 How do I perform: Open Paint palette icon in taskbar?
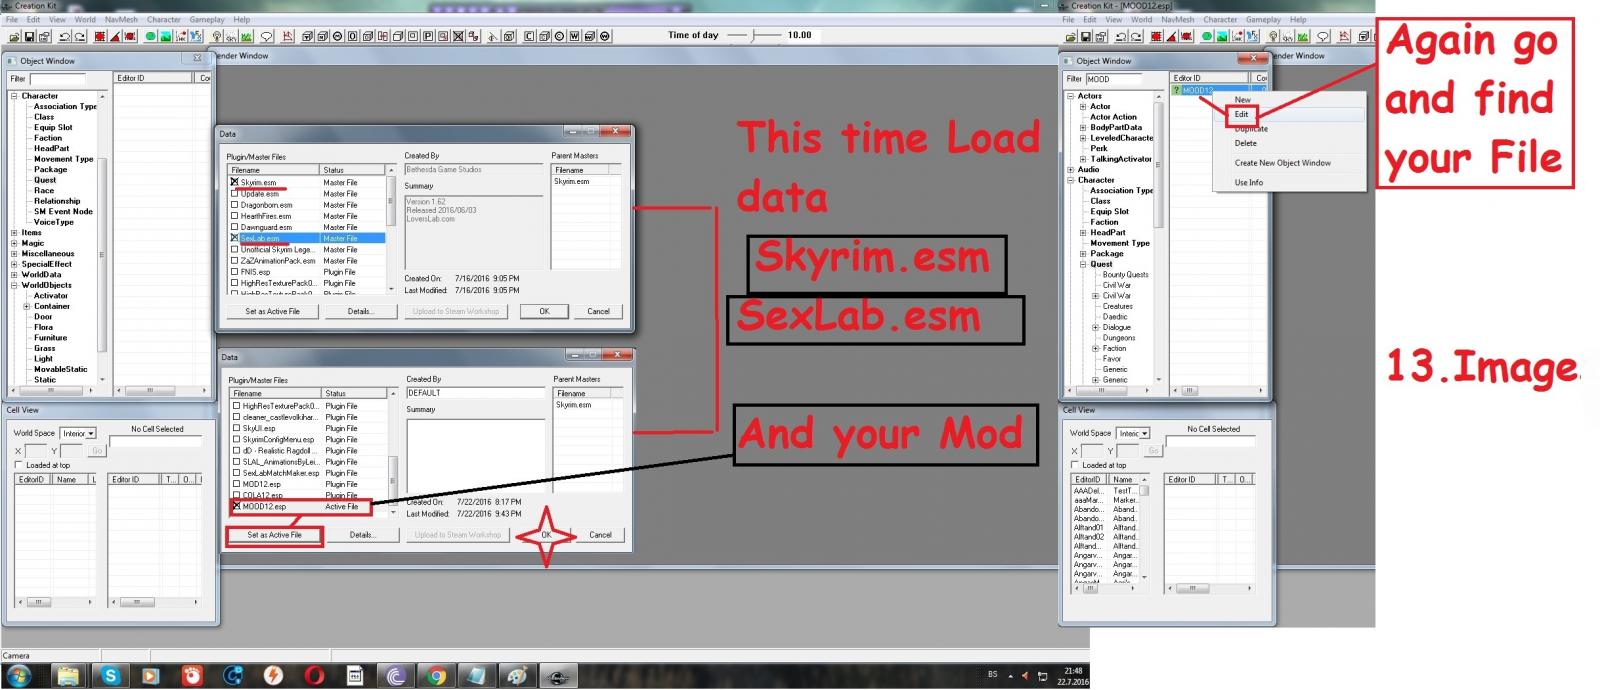[x=516, y=676]
